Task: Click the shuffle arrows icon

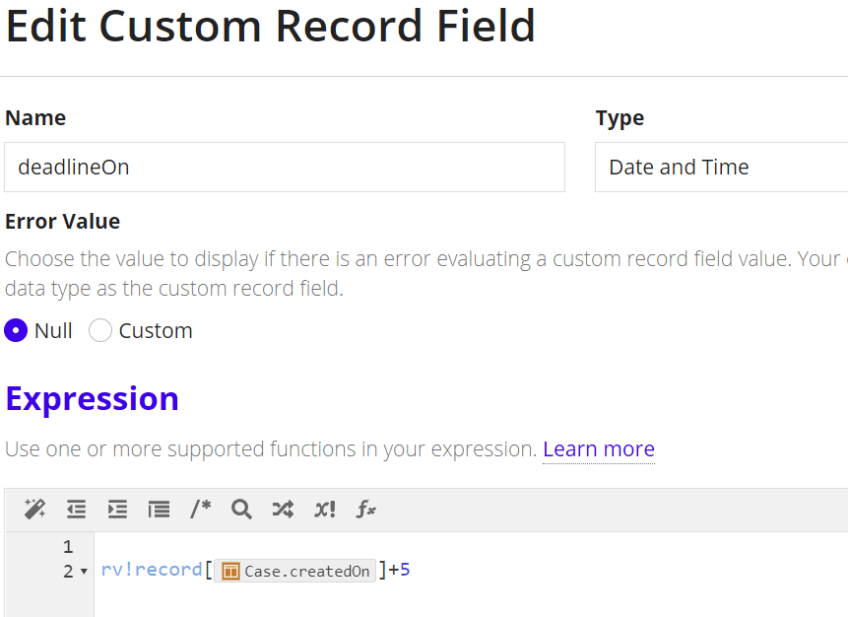Action: click(282, 509)
